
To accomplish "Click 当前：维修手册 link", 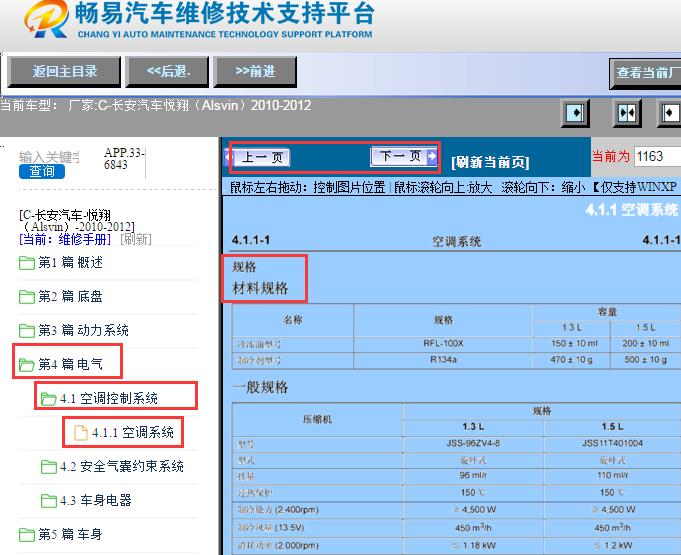I will (x=65, y=239).
